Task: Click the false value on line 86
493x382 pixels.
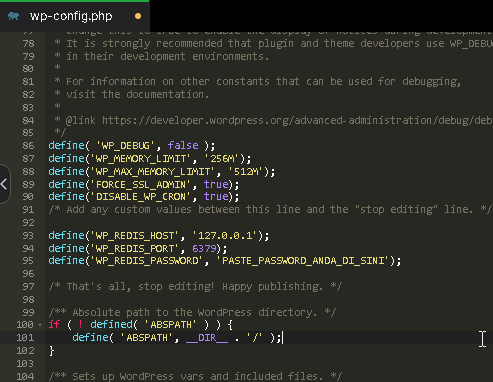Action: (183, 146)
